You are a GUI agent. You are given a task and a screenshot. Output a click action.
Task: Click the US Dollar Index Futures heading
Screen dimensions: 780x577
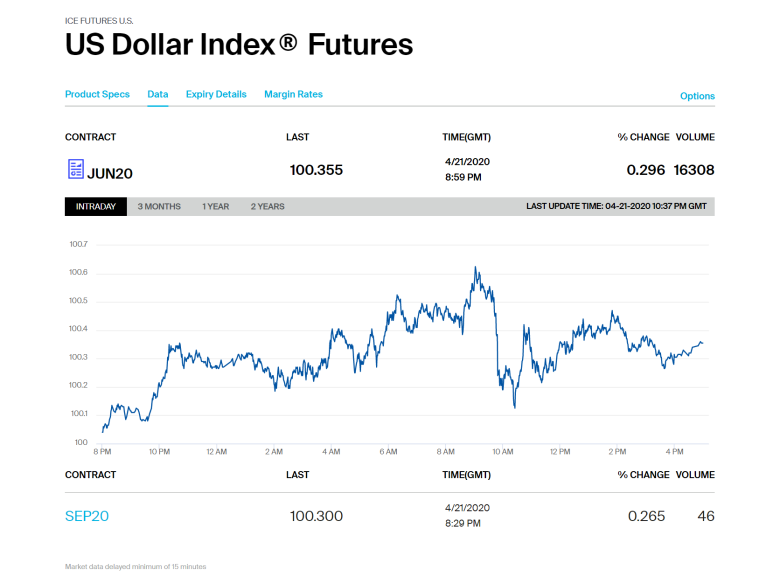point(239,45)
